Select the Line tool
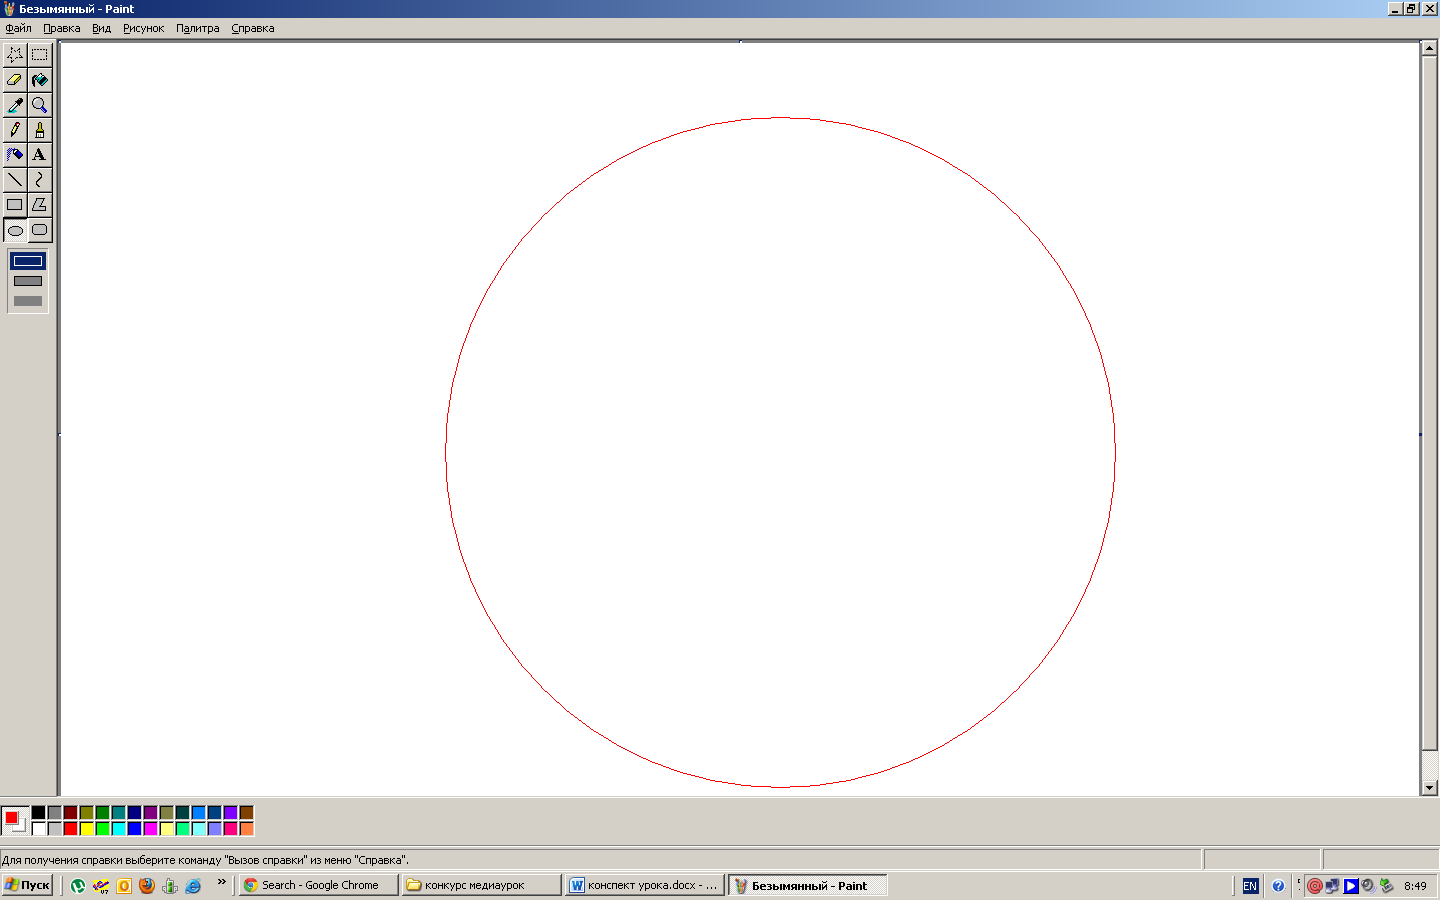1440x900 pixels. click(15, 180)
